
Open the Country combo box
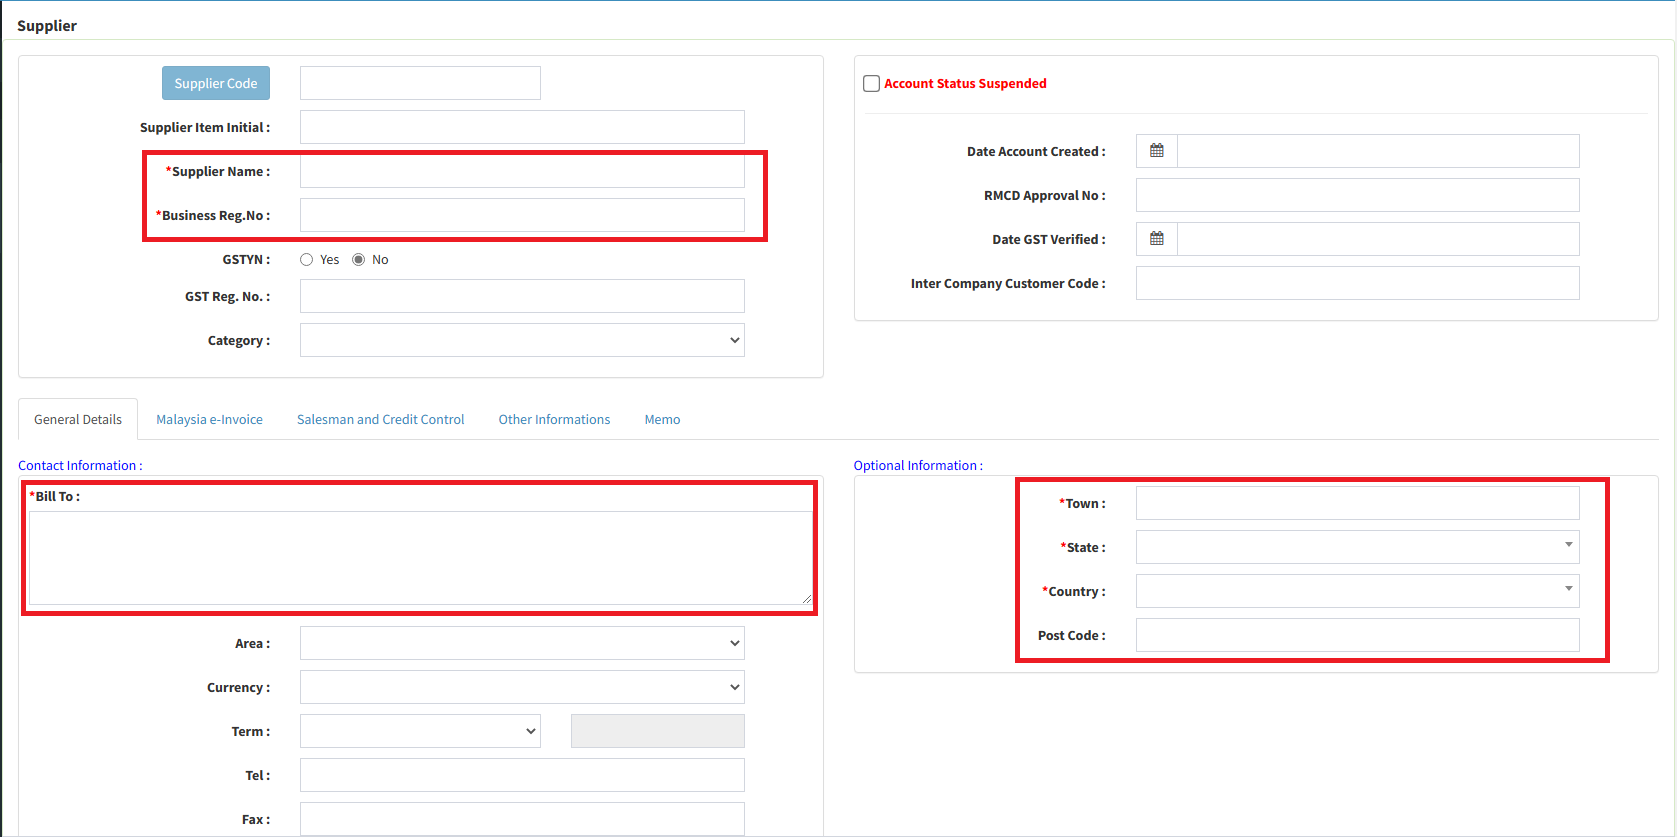[1357, 591]
